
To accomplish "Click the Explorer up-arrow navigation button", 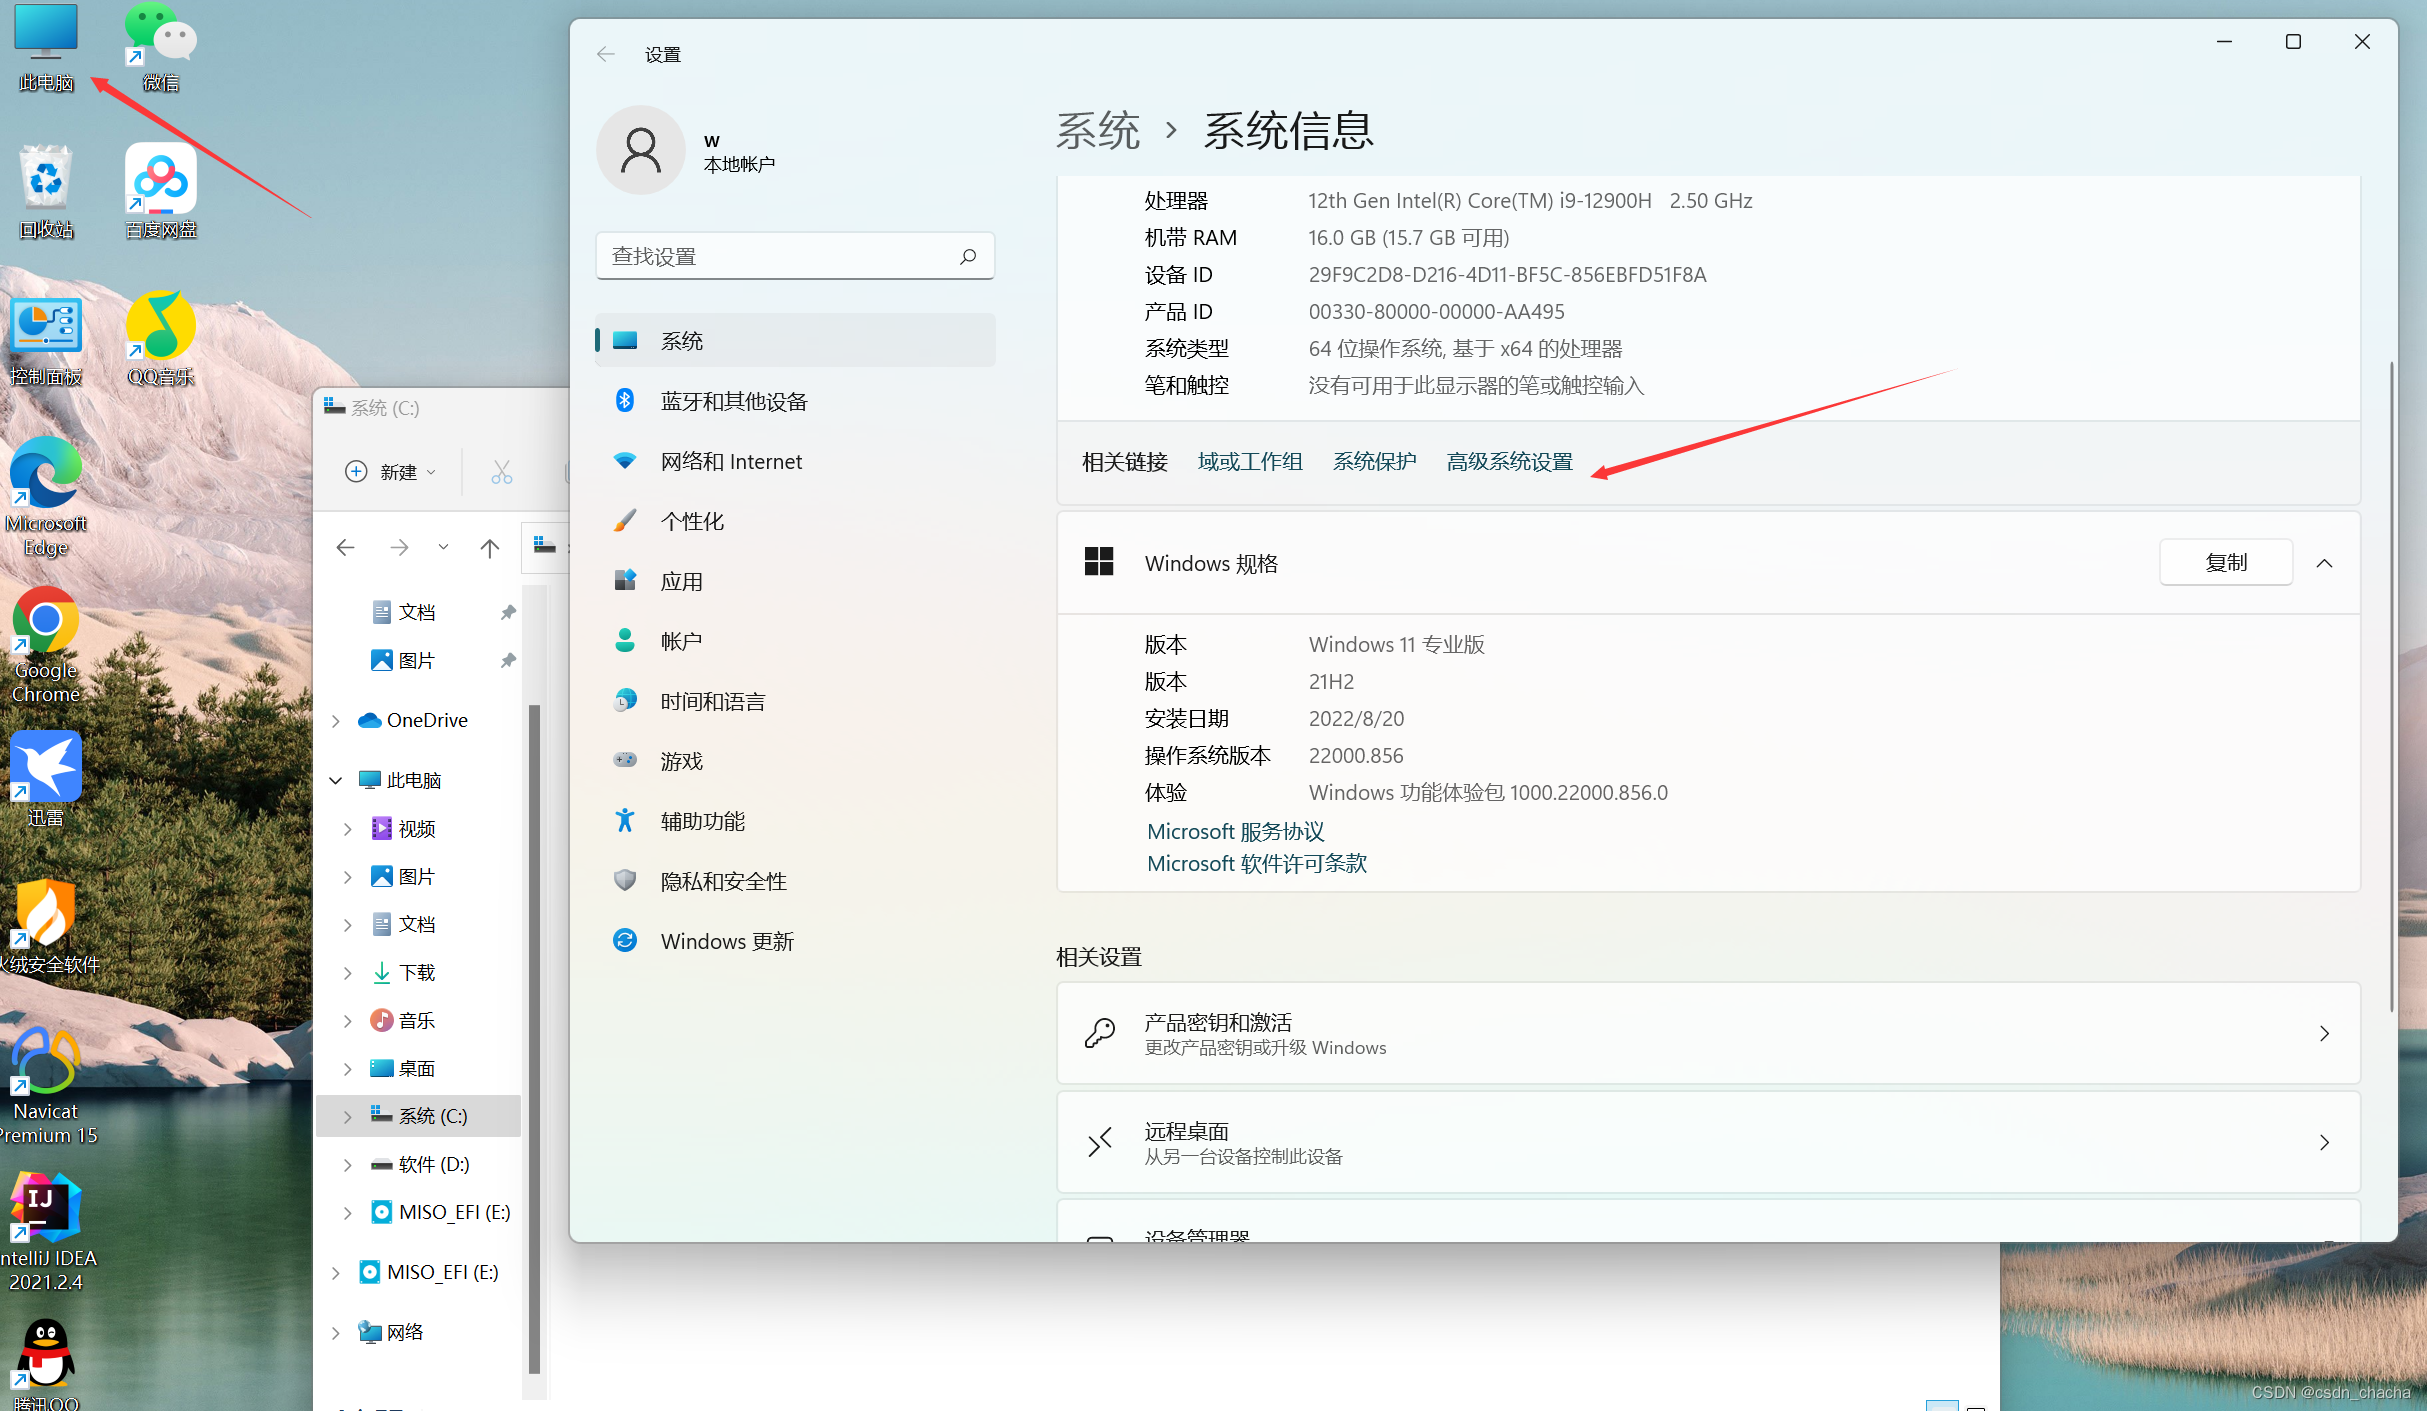I will [489, 548].
